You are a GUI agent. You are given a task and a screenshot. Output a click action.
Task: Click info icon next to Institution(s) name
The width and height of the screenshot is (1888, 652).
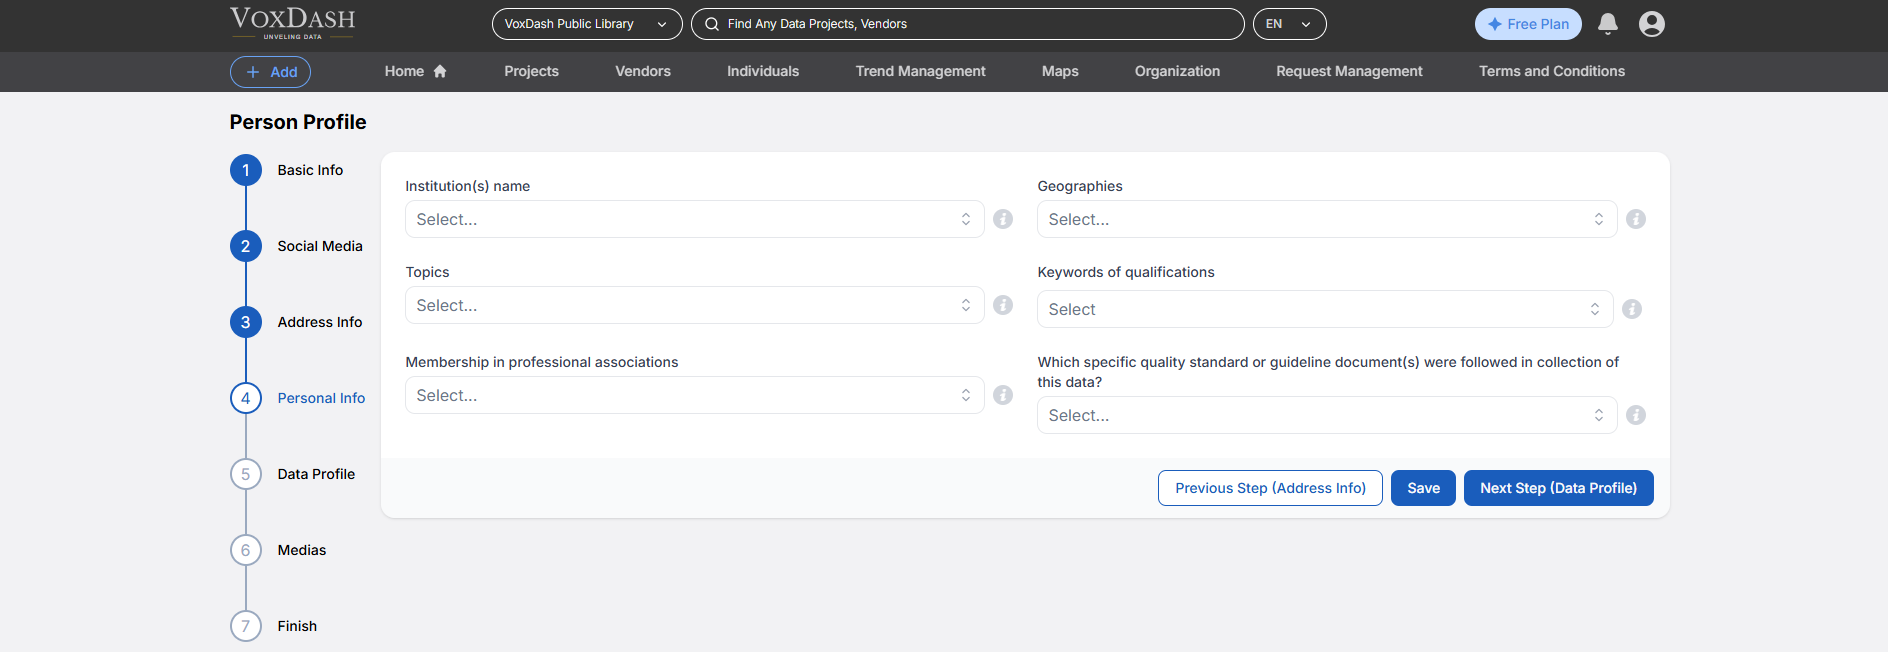click(x=1003, y=219)
